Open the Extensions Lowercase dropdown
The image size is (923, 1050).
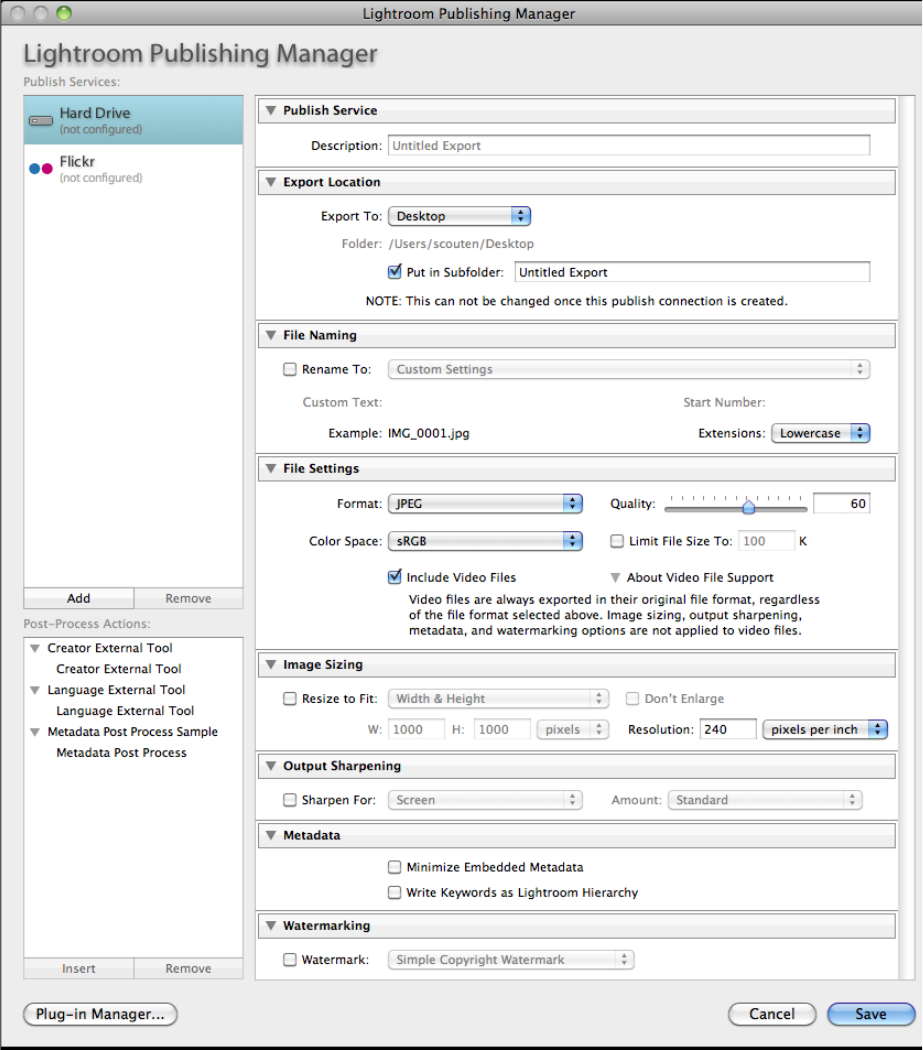821,433
